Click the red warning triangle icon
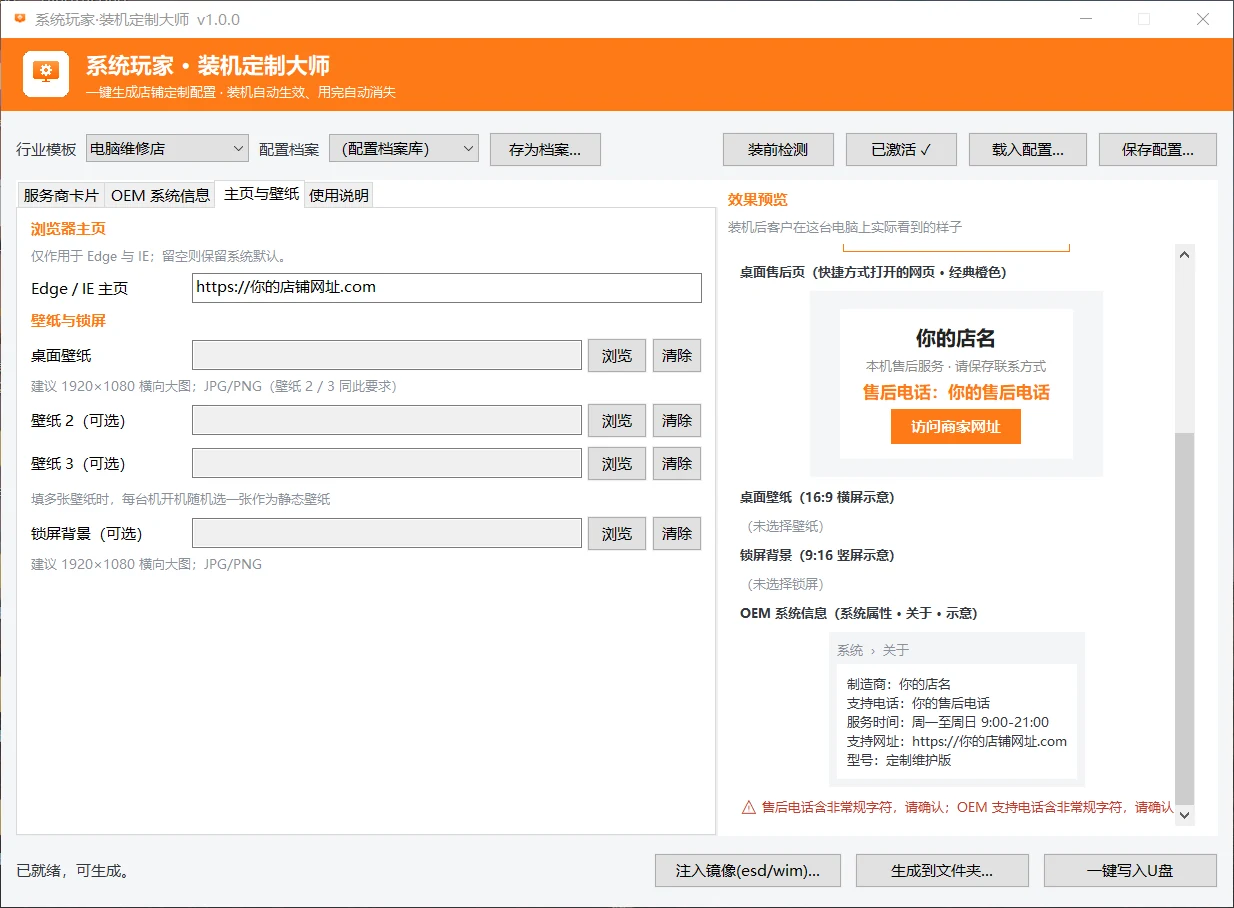 pyautogui.click(x=748, y=807)
